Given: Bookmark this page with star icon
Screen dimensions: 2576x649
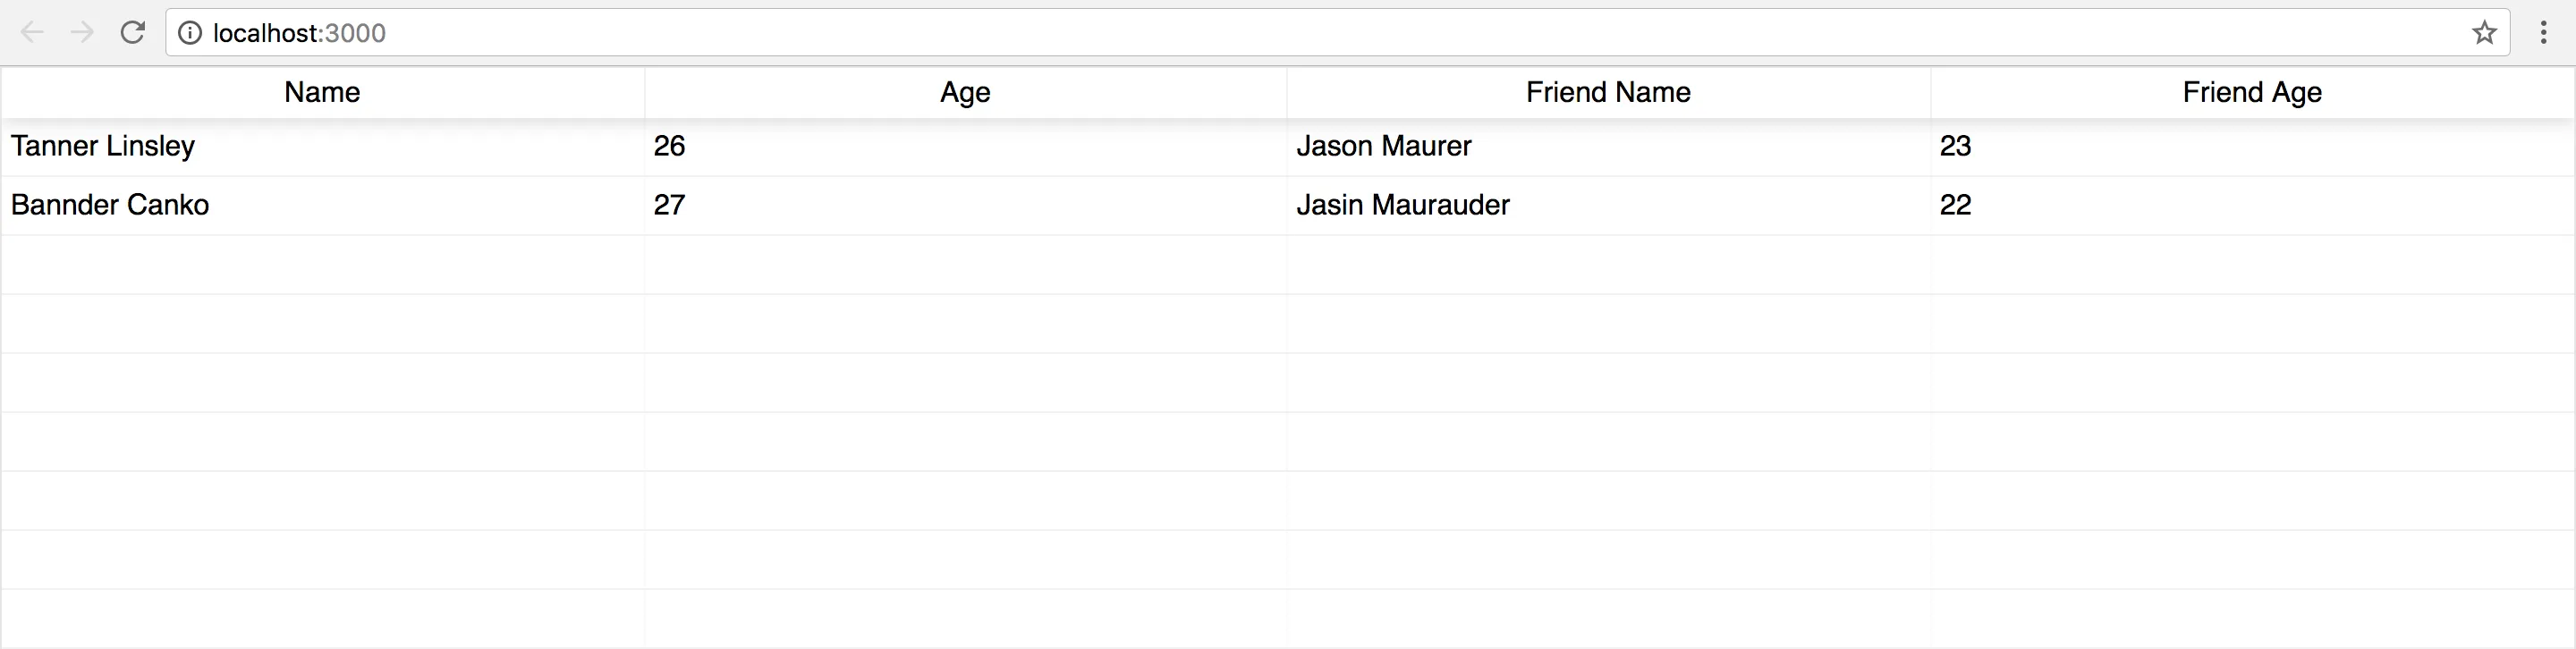Looking at the screenshot, I should (2484, 33).
